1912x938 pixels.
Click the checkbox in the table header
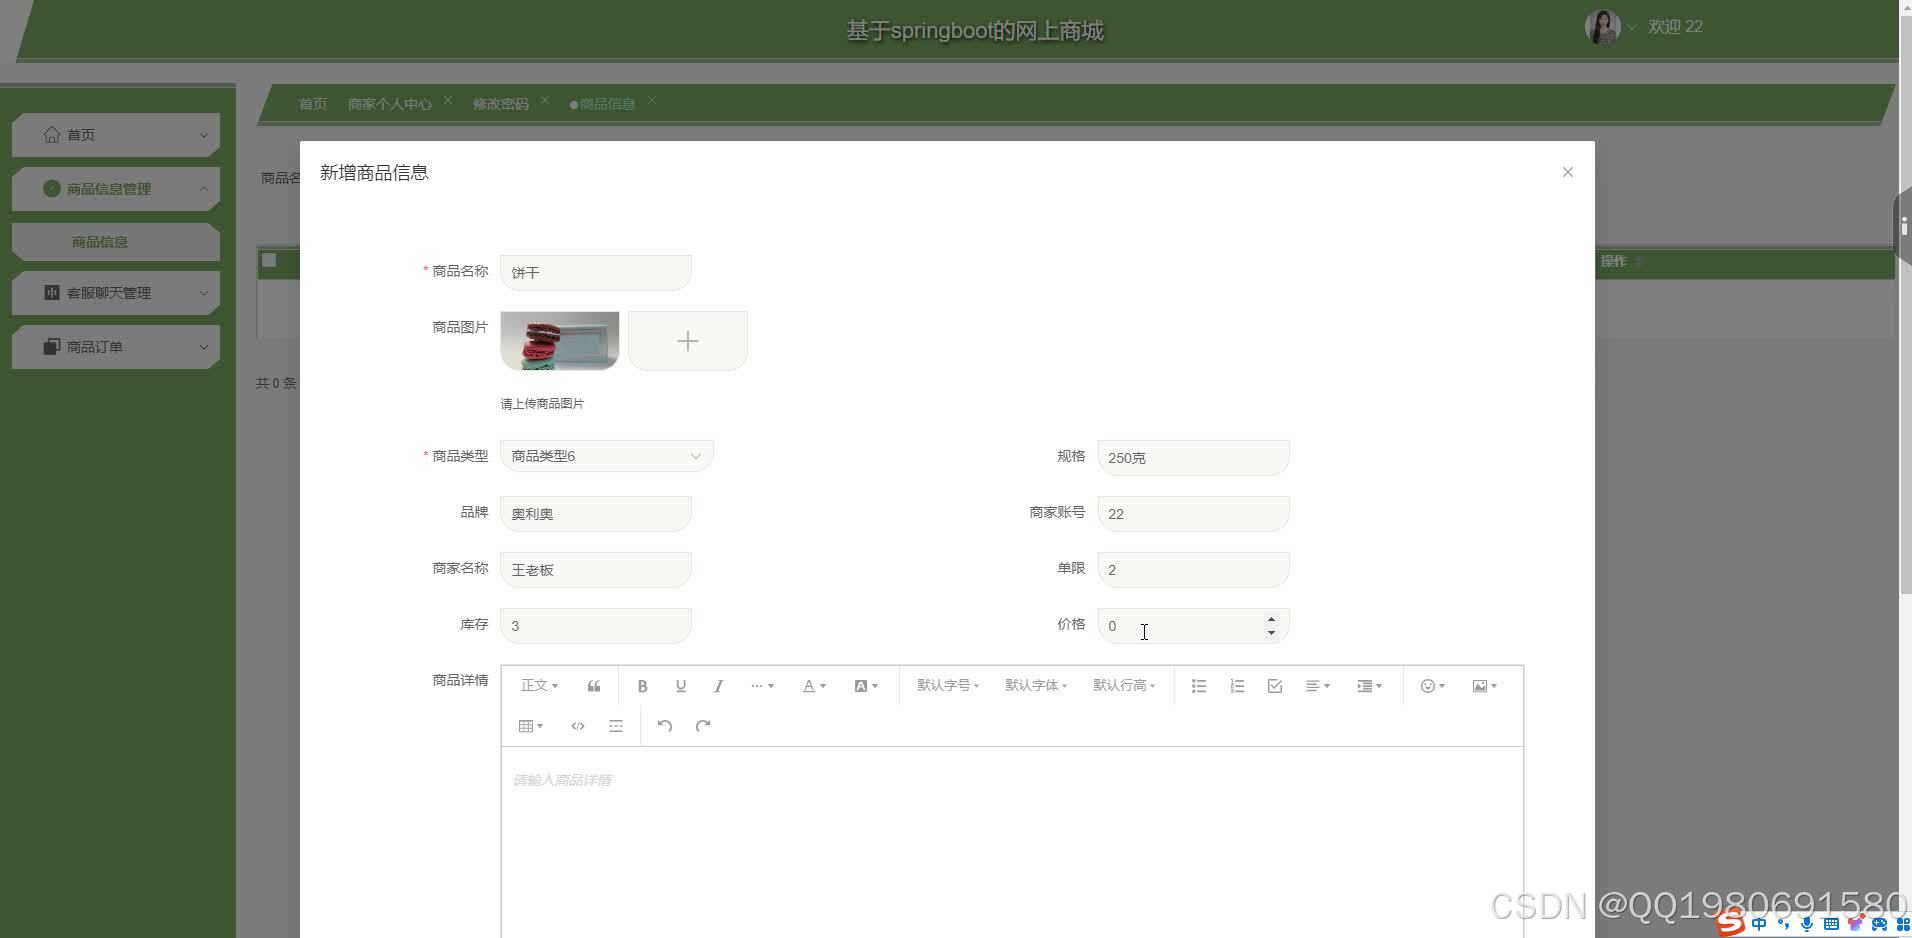tap(268, 261)
